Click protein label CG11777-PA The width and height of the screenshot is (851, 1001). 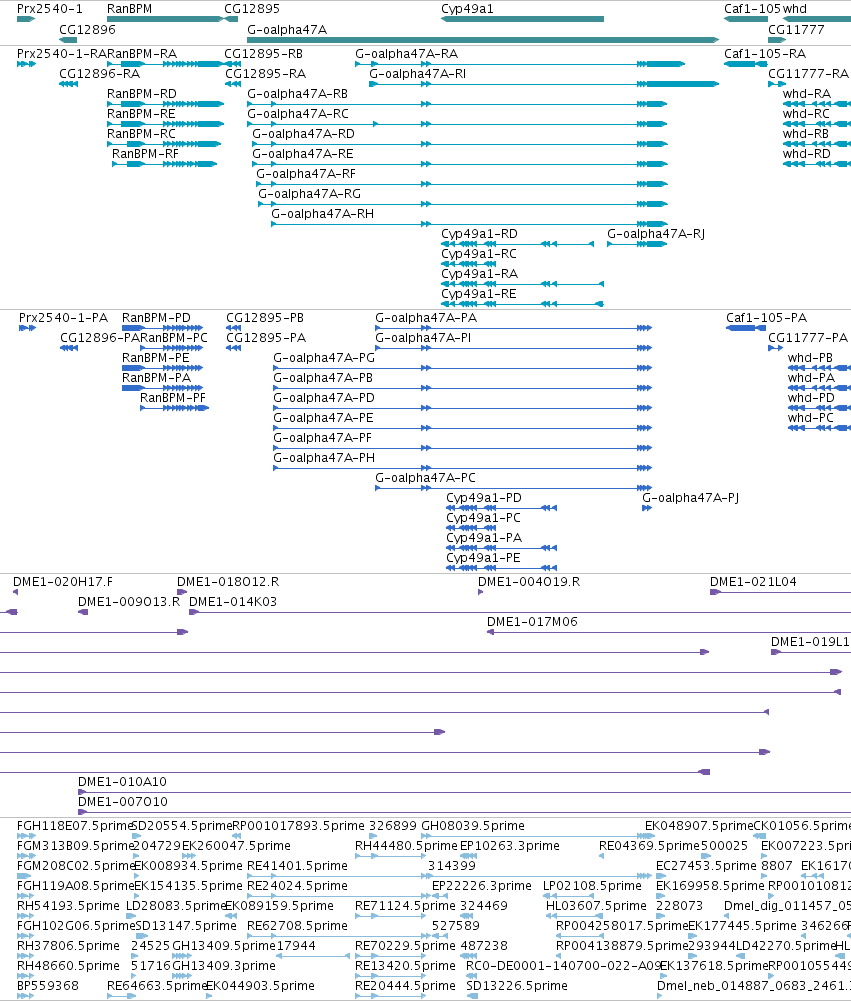(x=808, y=338)
